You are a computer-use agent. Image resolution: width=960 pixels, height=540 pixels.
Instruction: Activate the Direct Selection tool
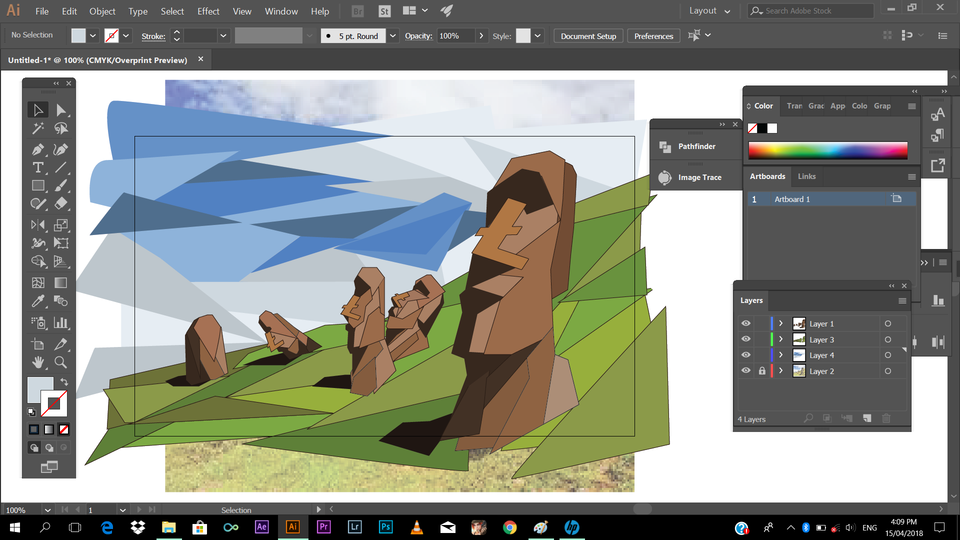tap(61, 110)
